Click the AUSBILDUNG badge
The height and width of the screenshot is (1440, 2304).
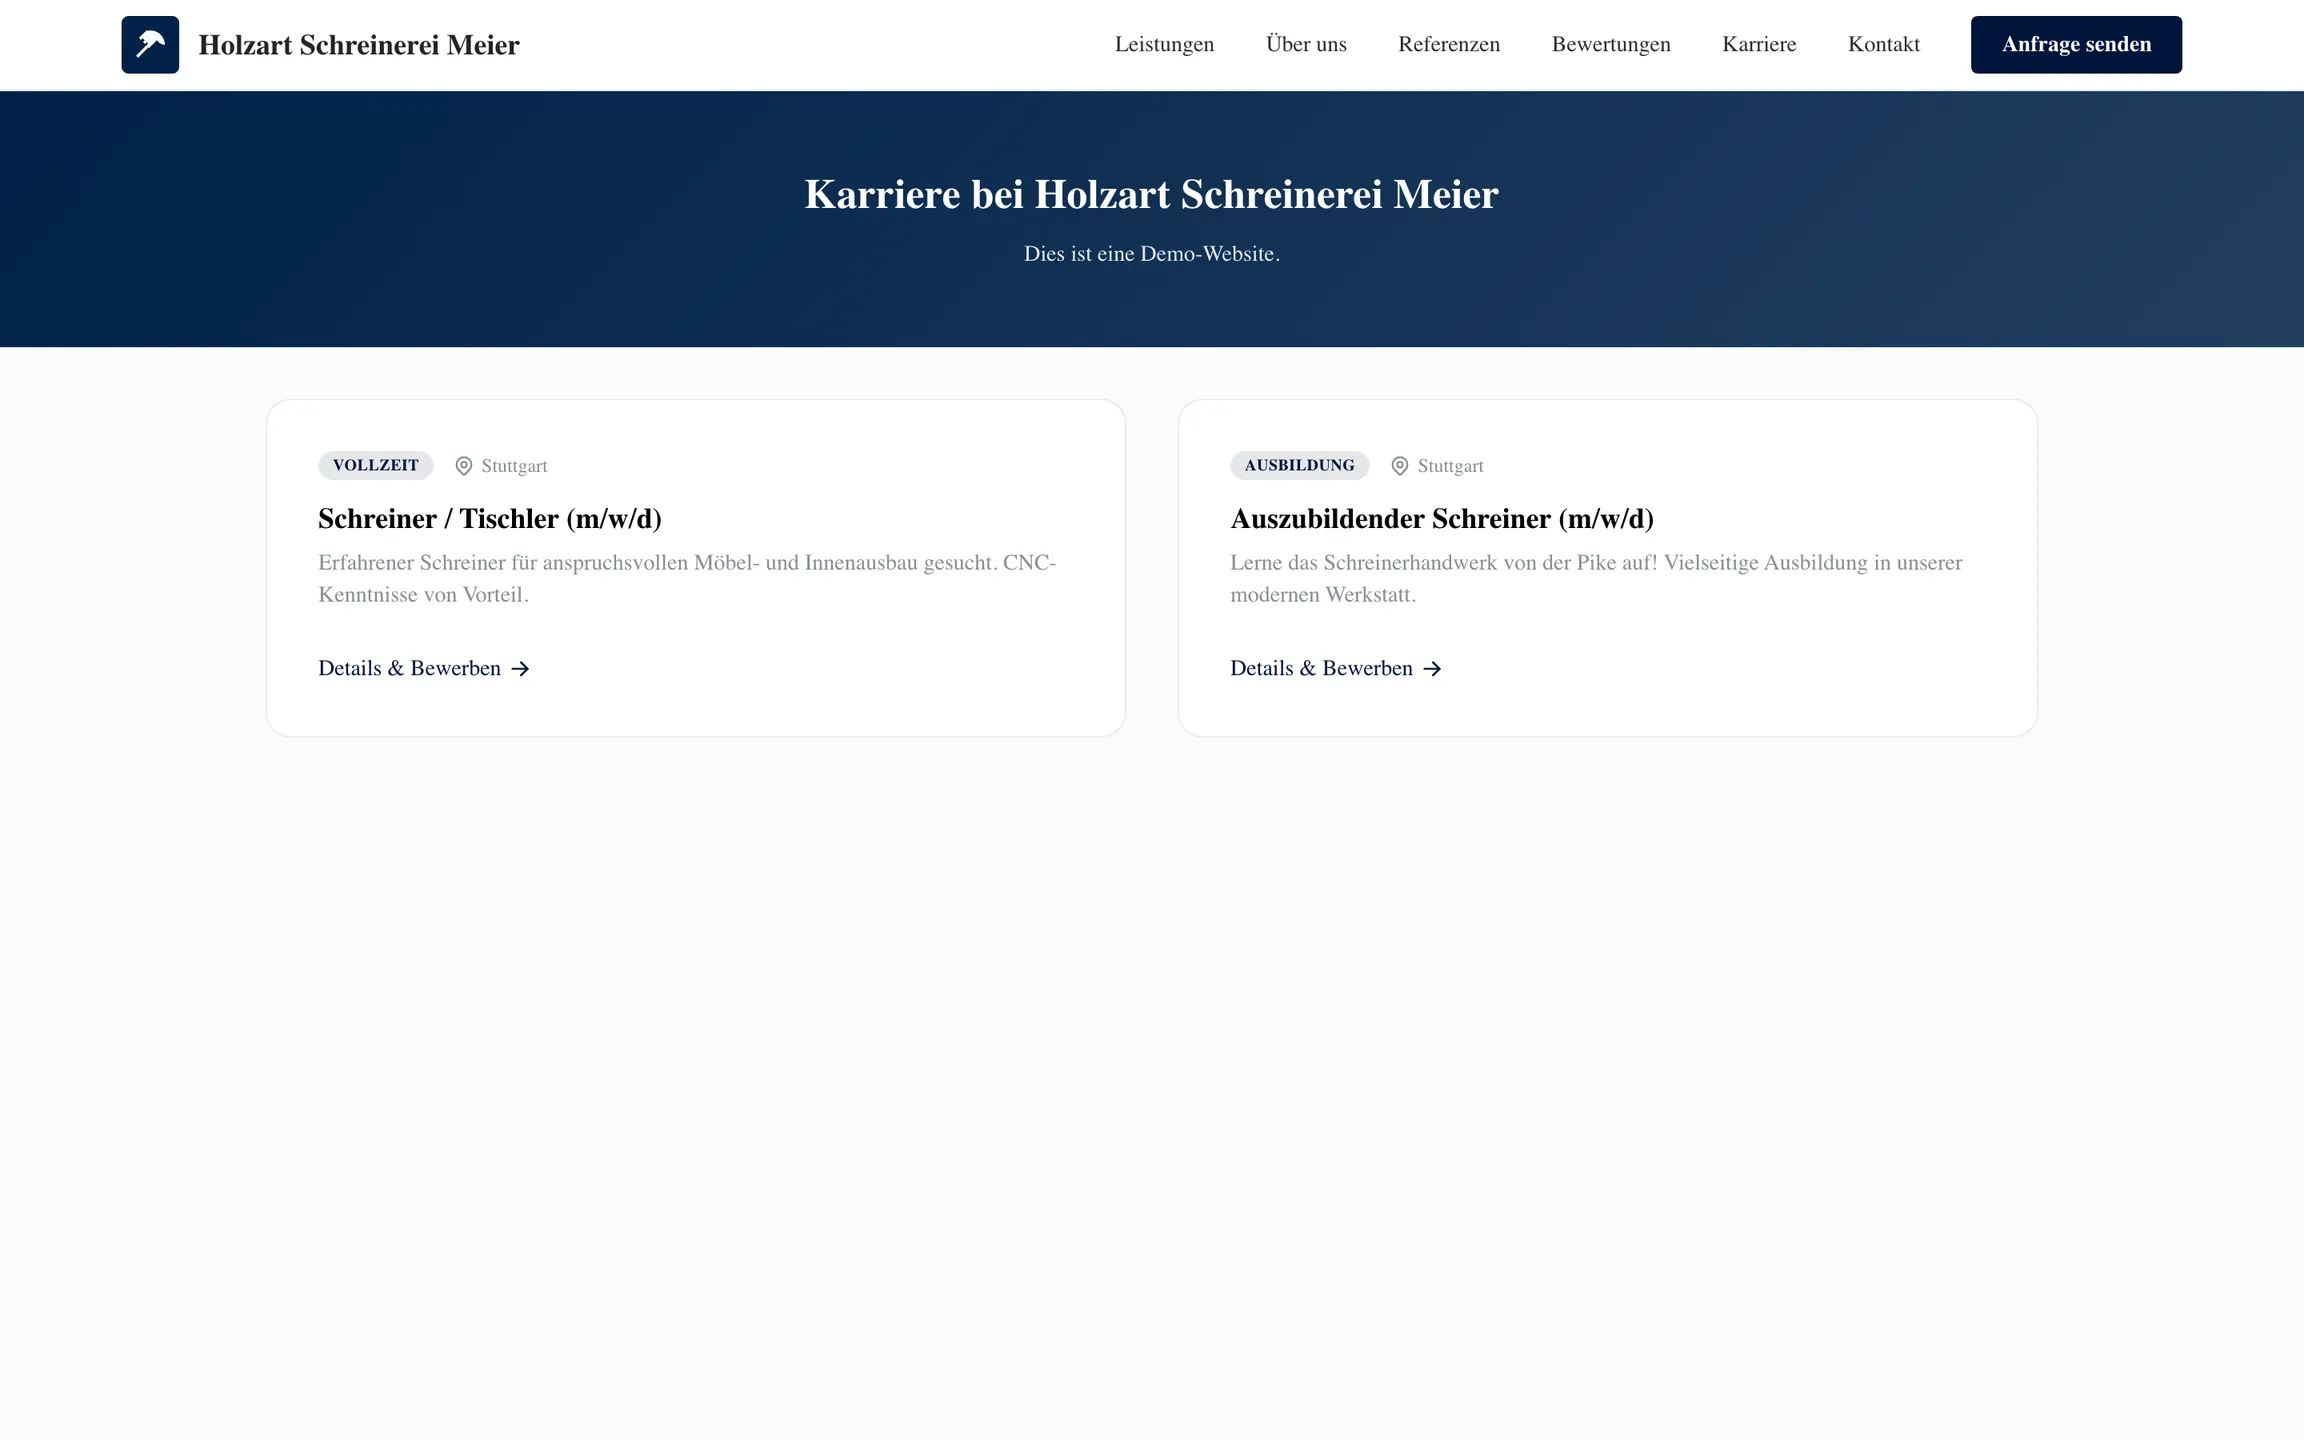pyautogui.click(x=1299, y=465)
